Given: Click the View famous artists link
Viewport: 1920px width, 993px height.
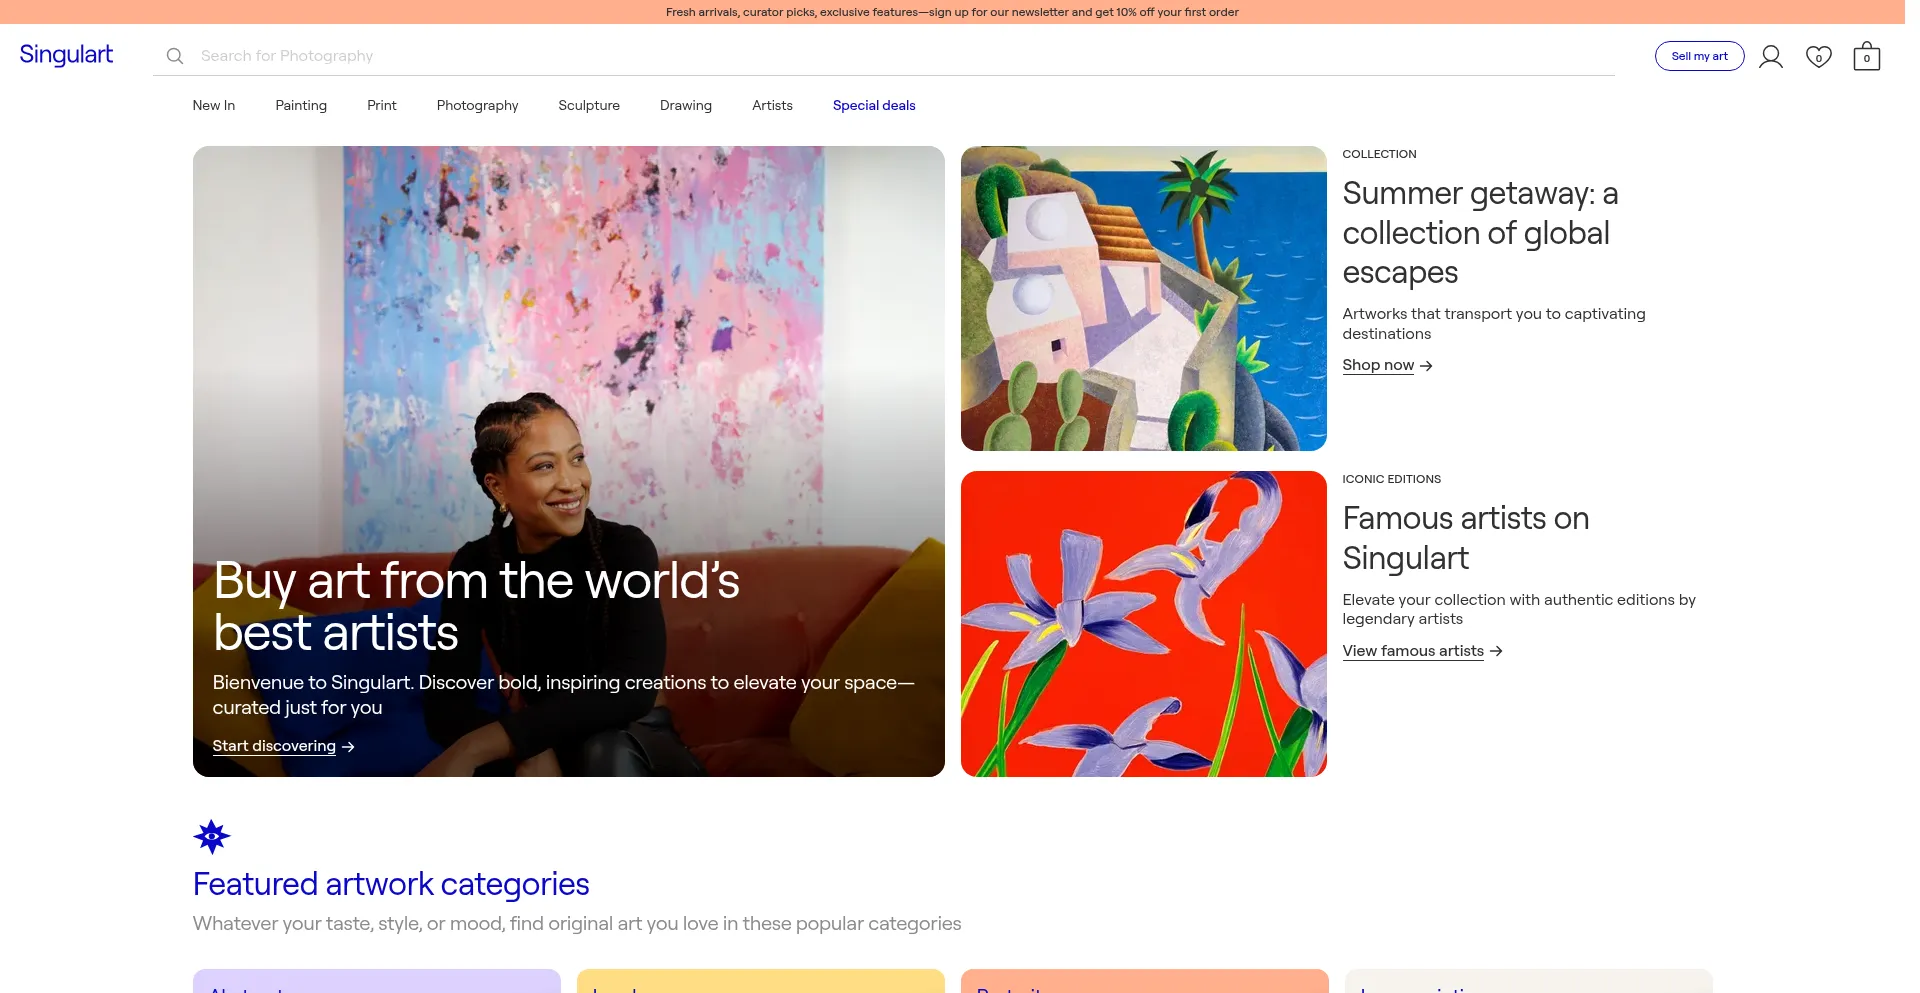Looking at the screenshot, I should (x=1413, y=651).
